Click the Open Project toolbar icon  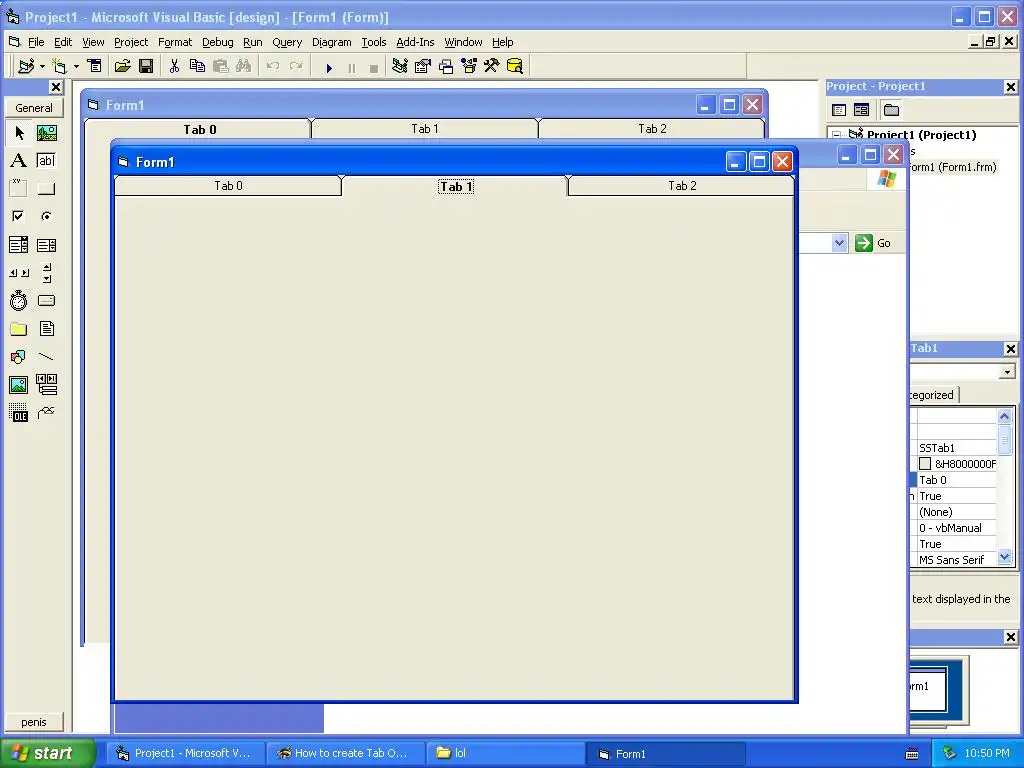click(122, 66)
